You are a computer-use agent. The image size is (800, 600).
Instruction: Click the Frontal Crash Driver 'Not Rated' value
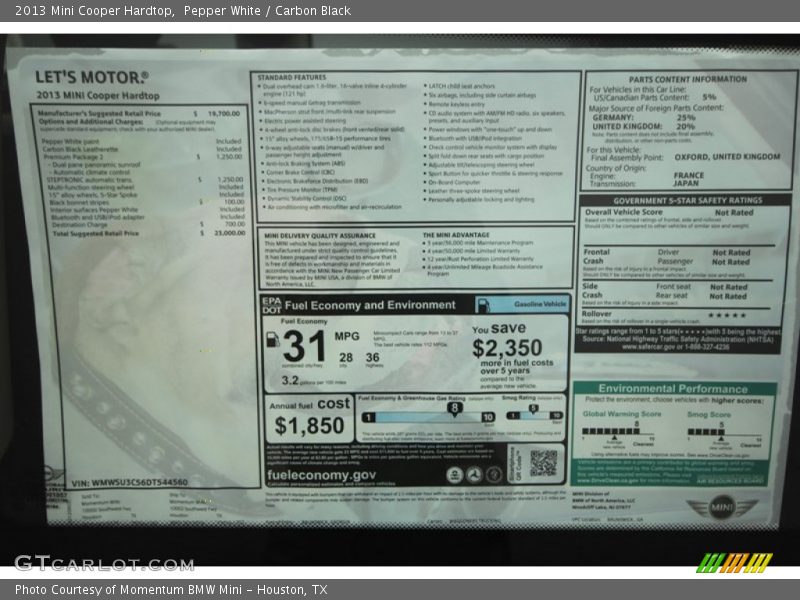click(731, 253)
